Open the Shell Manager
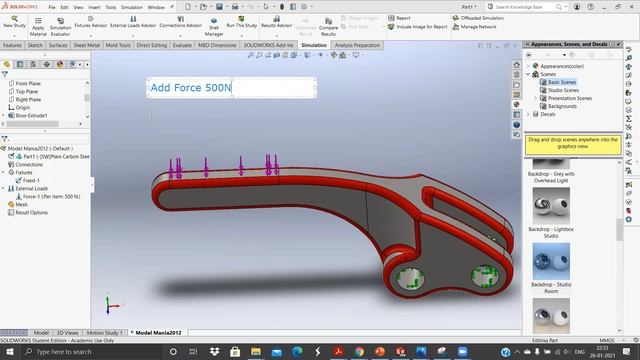This screenshot has width=640, height=360. 214,27
